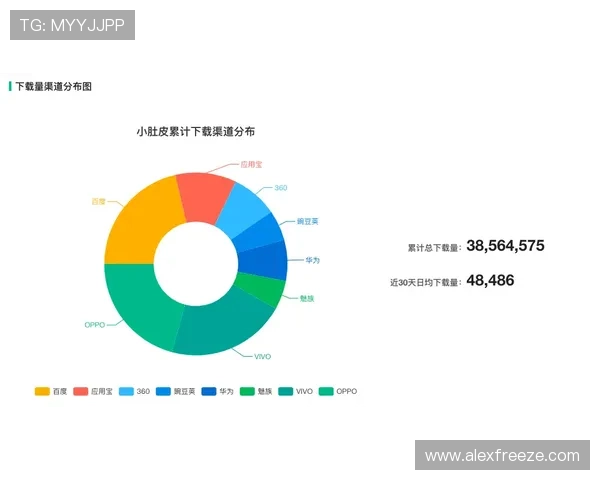
Task: Click the chart title 小肚皮累计下载渠道分布
Action: click(196, 132)
